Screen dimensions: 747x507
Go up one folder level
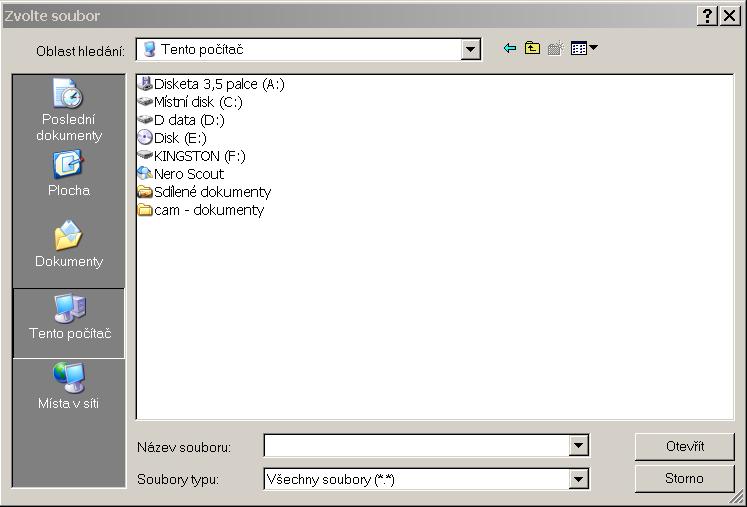coord(532,49)
